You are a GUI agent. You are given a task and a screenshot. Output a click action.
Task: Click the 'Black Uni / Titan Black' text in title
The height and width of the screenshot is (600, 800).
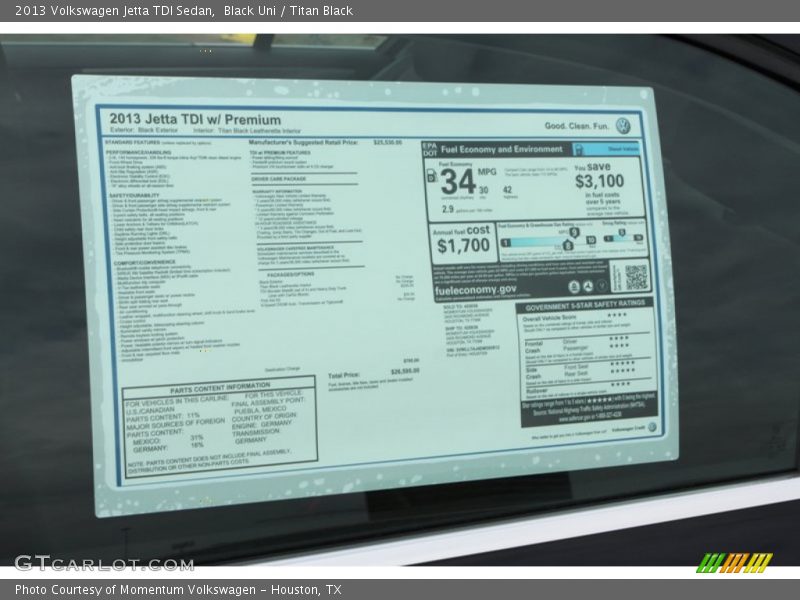click(288, 11)
